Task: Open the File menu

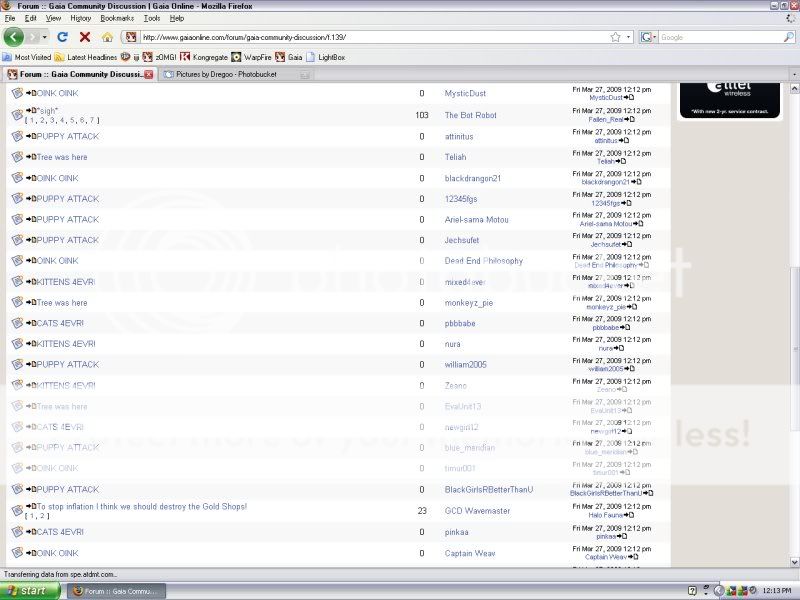Action: point(10,18)
